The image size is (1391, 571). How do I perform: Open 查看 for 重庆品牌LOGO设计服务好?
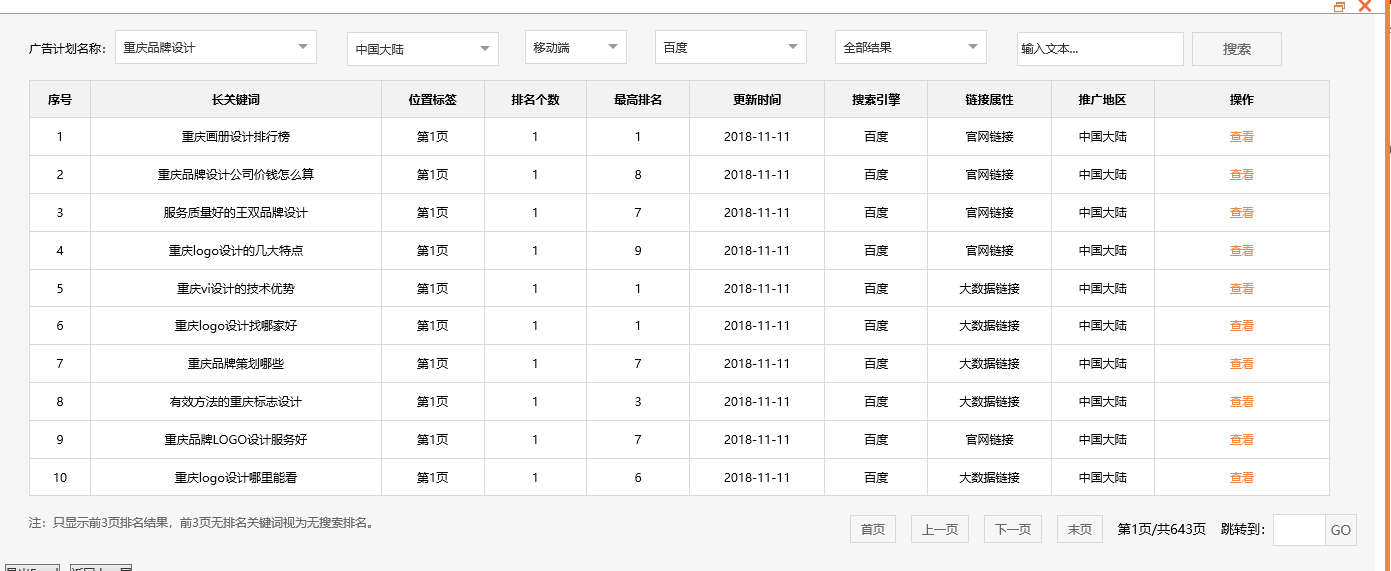1242,440
